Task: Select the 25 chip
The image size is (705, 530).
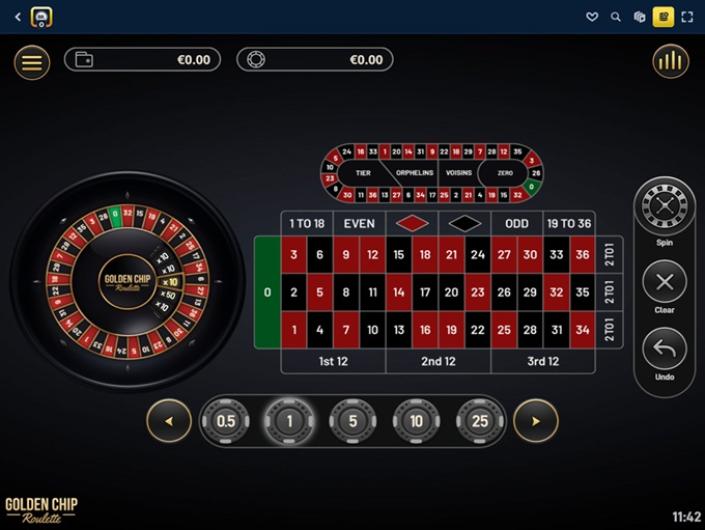Action: (480, 421)
